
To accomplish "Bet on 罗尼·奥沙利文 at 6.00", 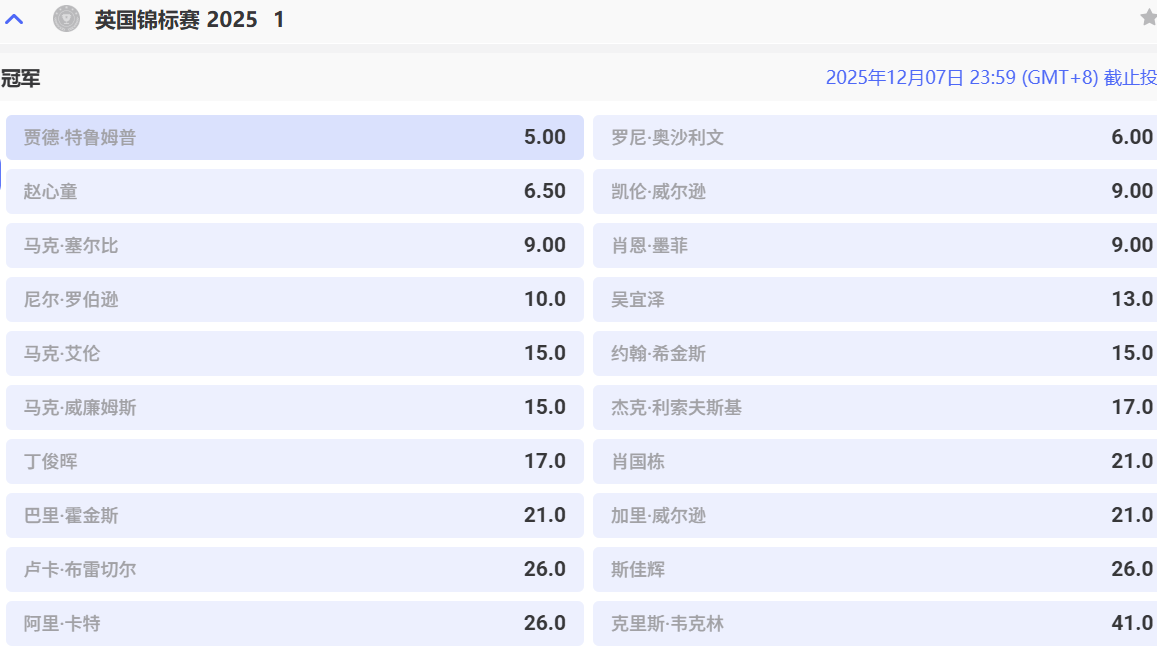I will point(875,137).
